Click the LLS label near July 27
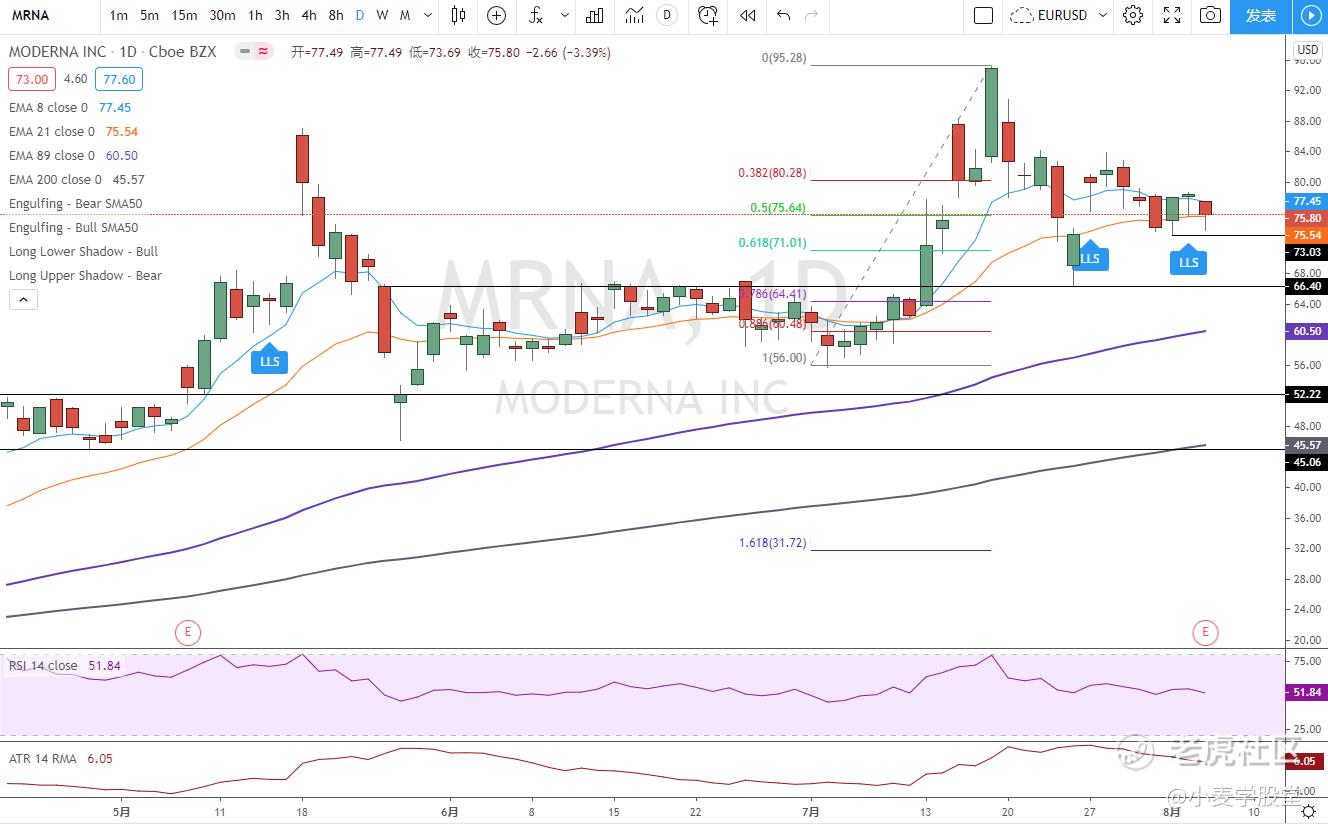Image resolution: width=1328 pixels, height=827 pixels. point(1090,257)
